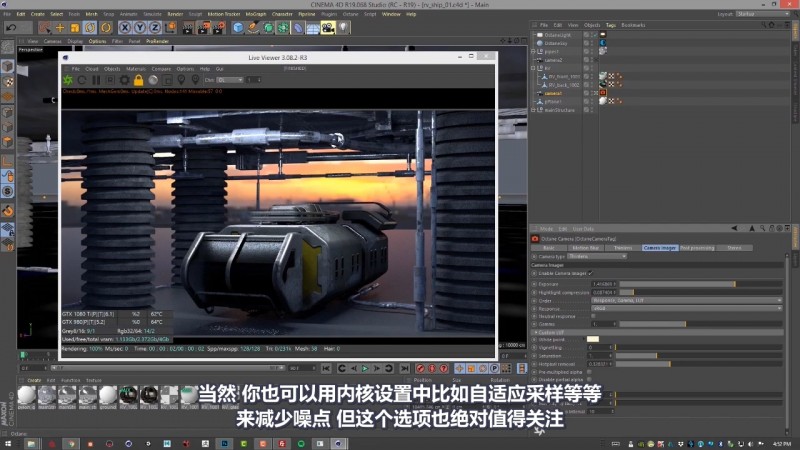This screenshot has height=450, width=800.
Task: Add a Cube primitive object
Action: pos(238,28)
